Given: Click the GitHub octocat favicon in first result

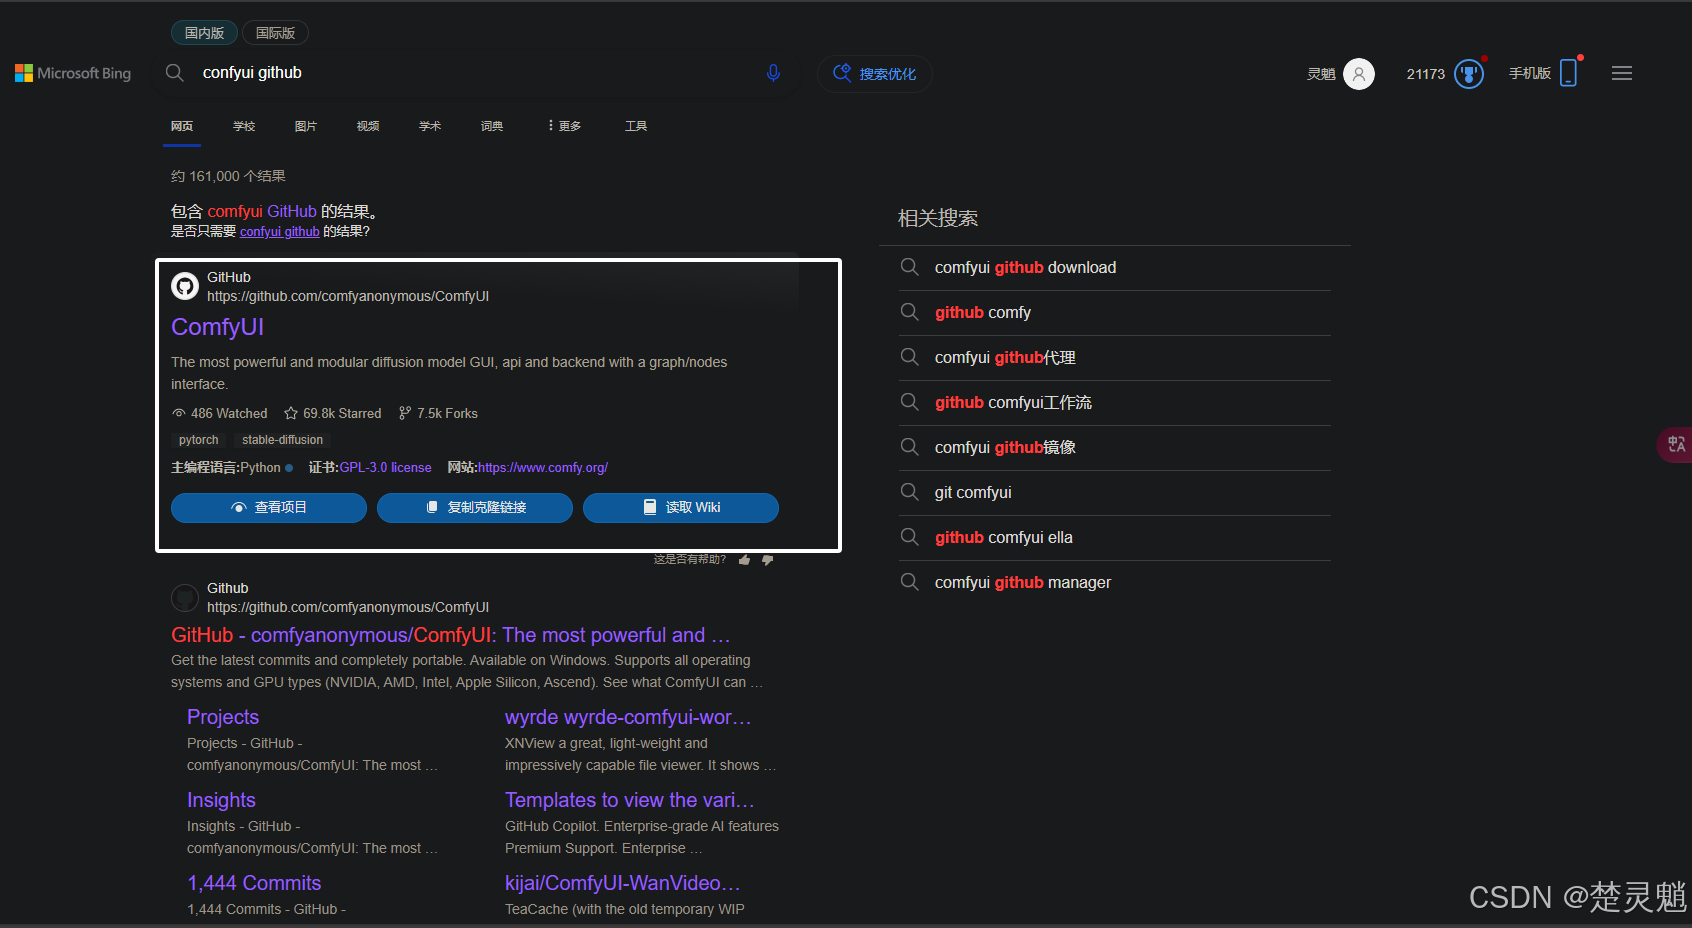Looking at the screenshot, I should (x=185, y=286).
